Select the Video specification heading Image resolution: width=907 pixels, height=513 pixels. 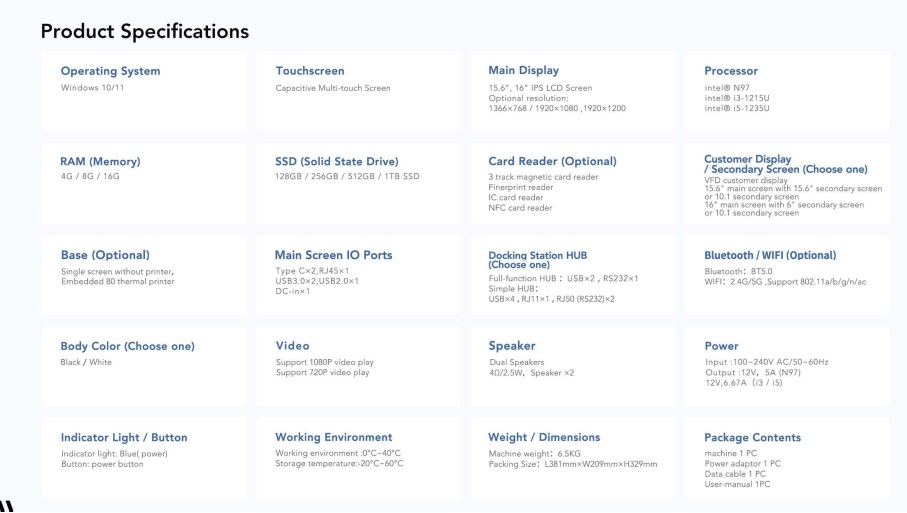(x=292, y=346)
